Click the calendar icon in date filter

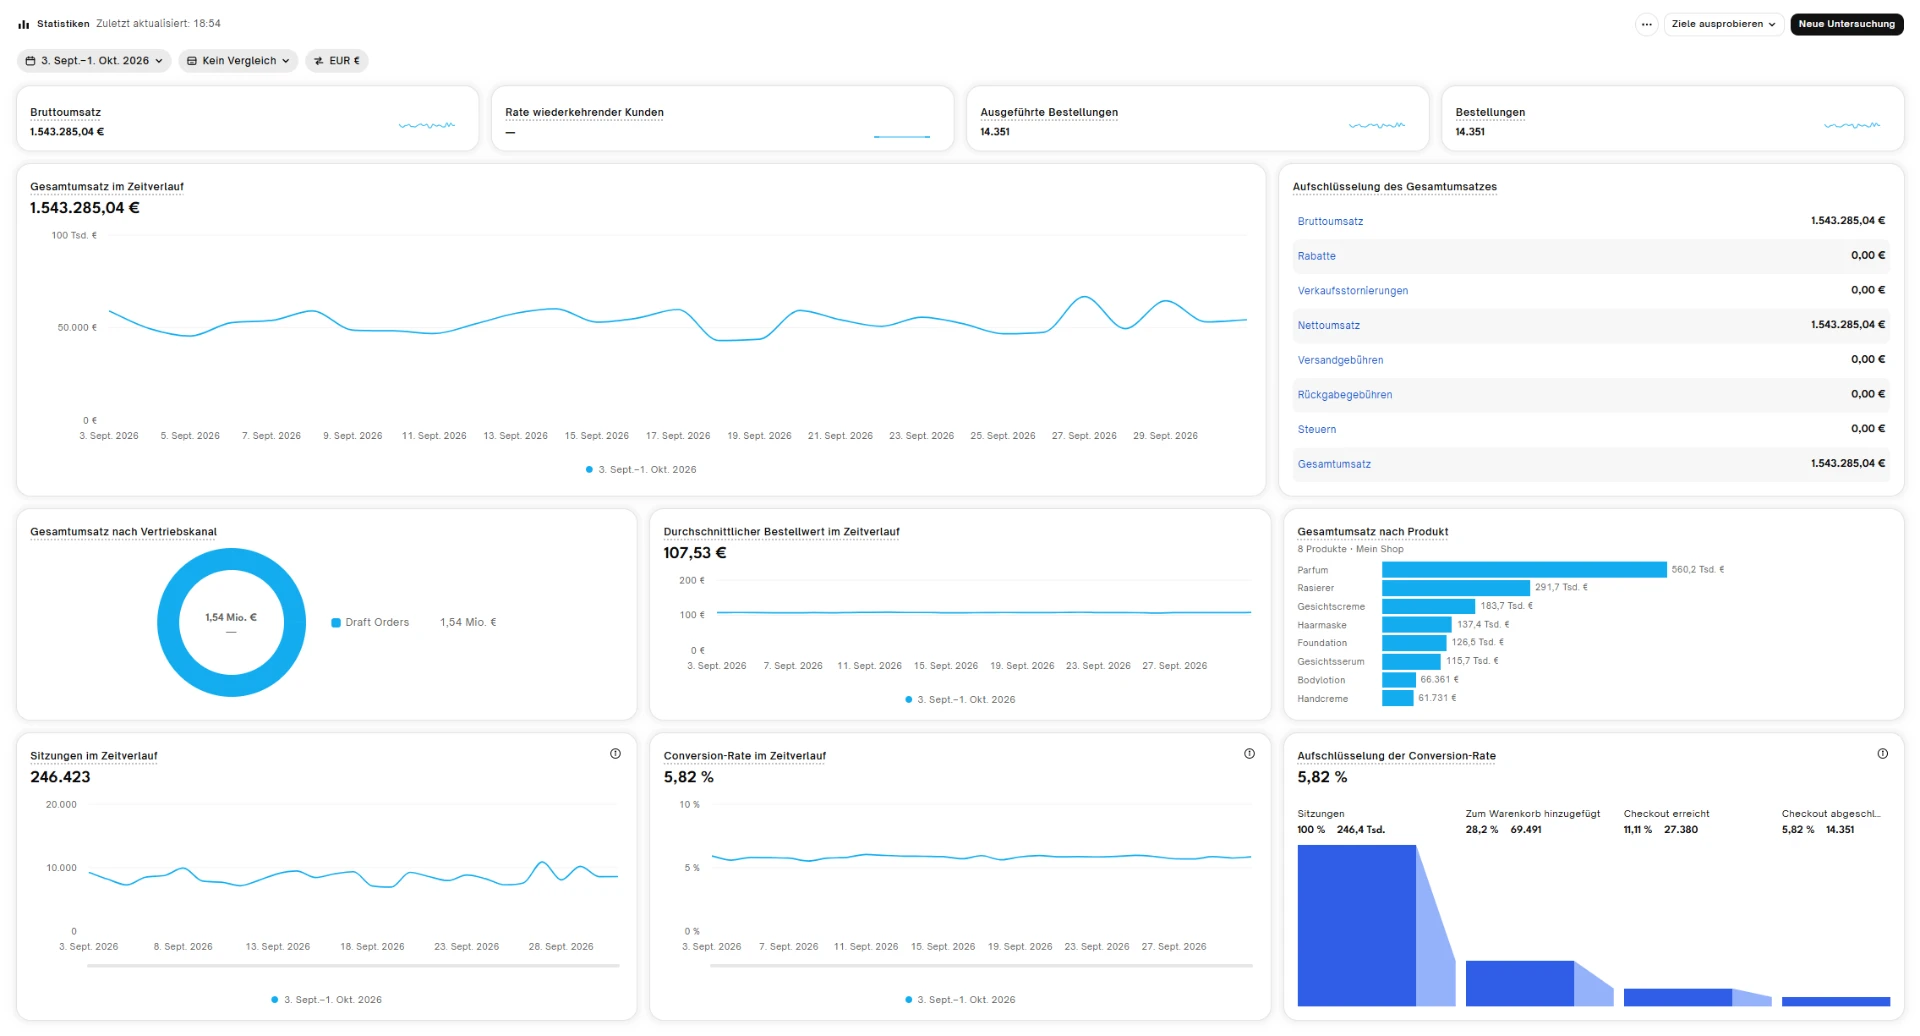point(30,61)
